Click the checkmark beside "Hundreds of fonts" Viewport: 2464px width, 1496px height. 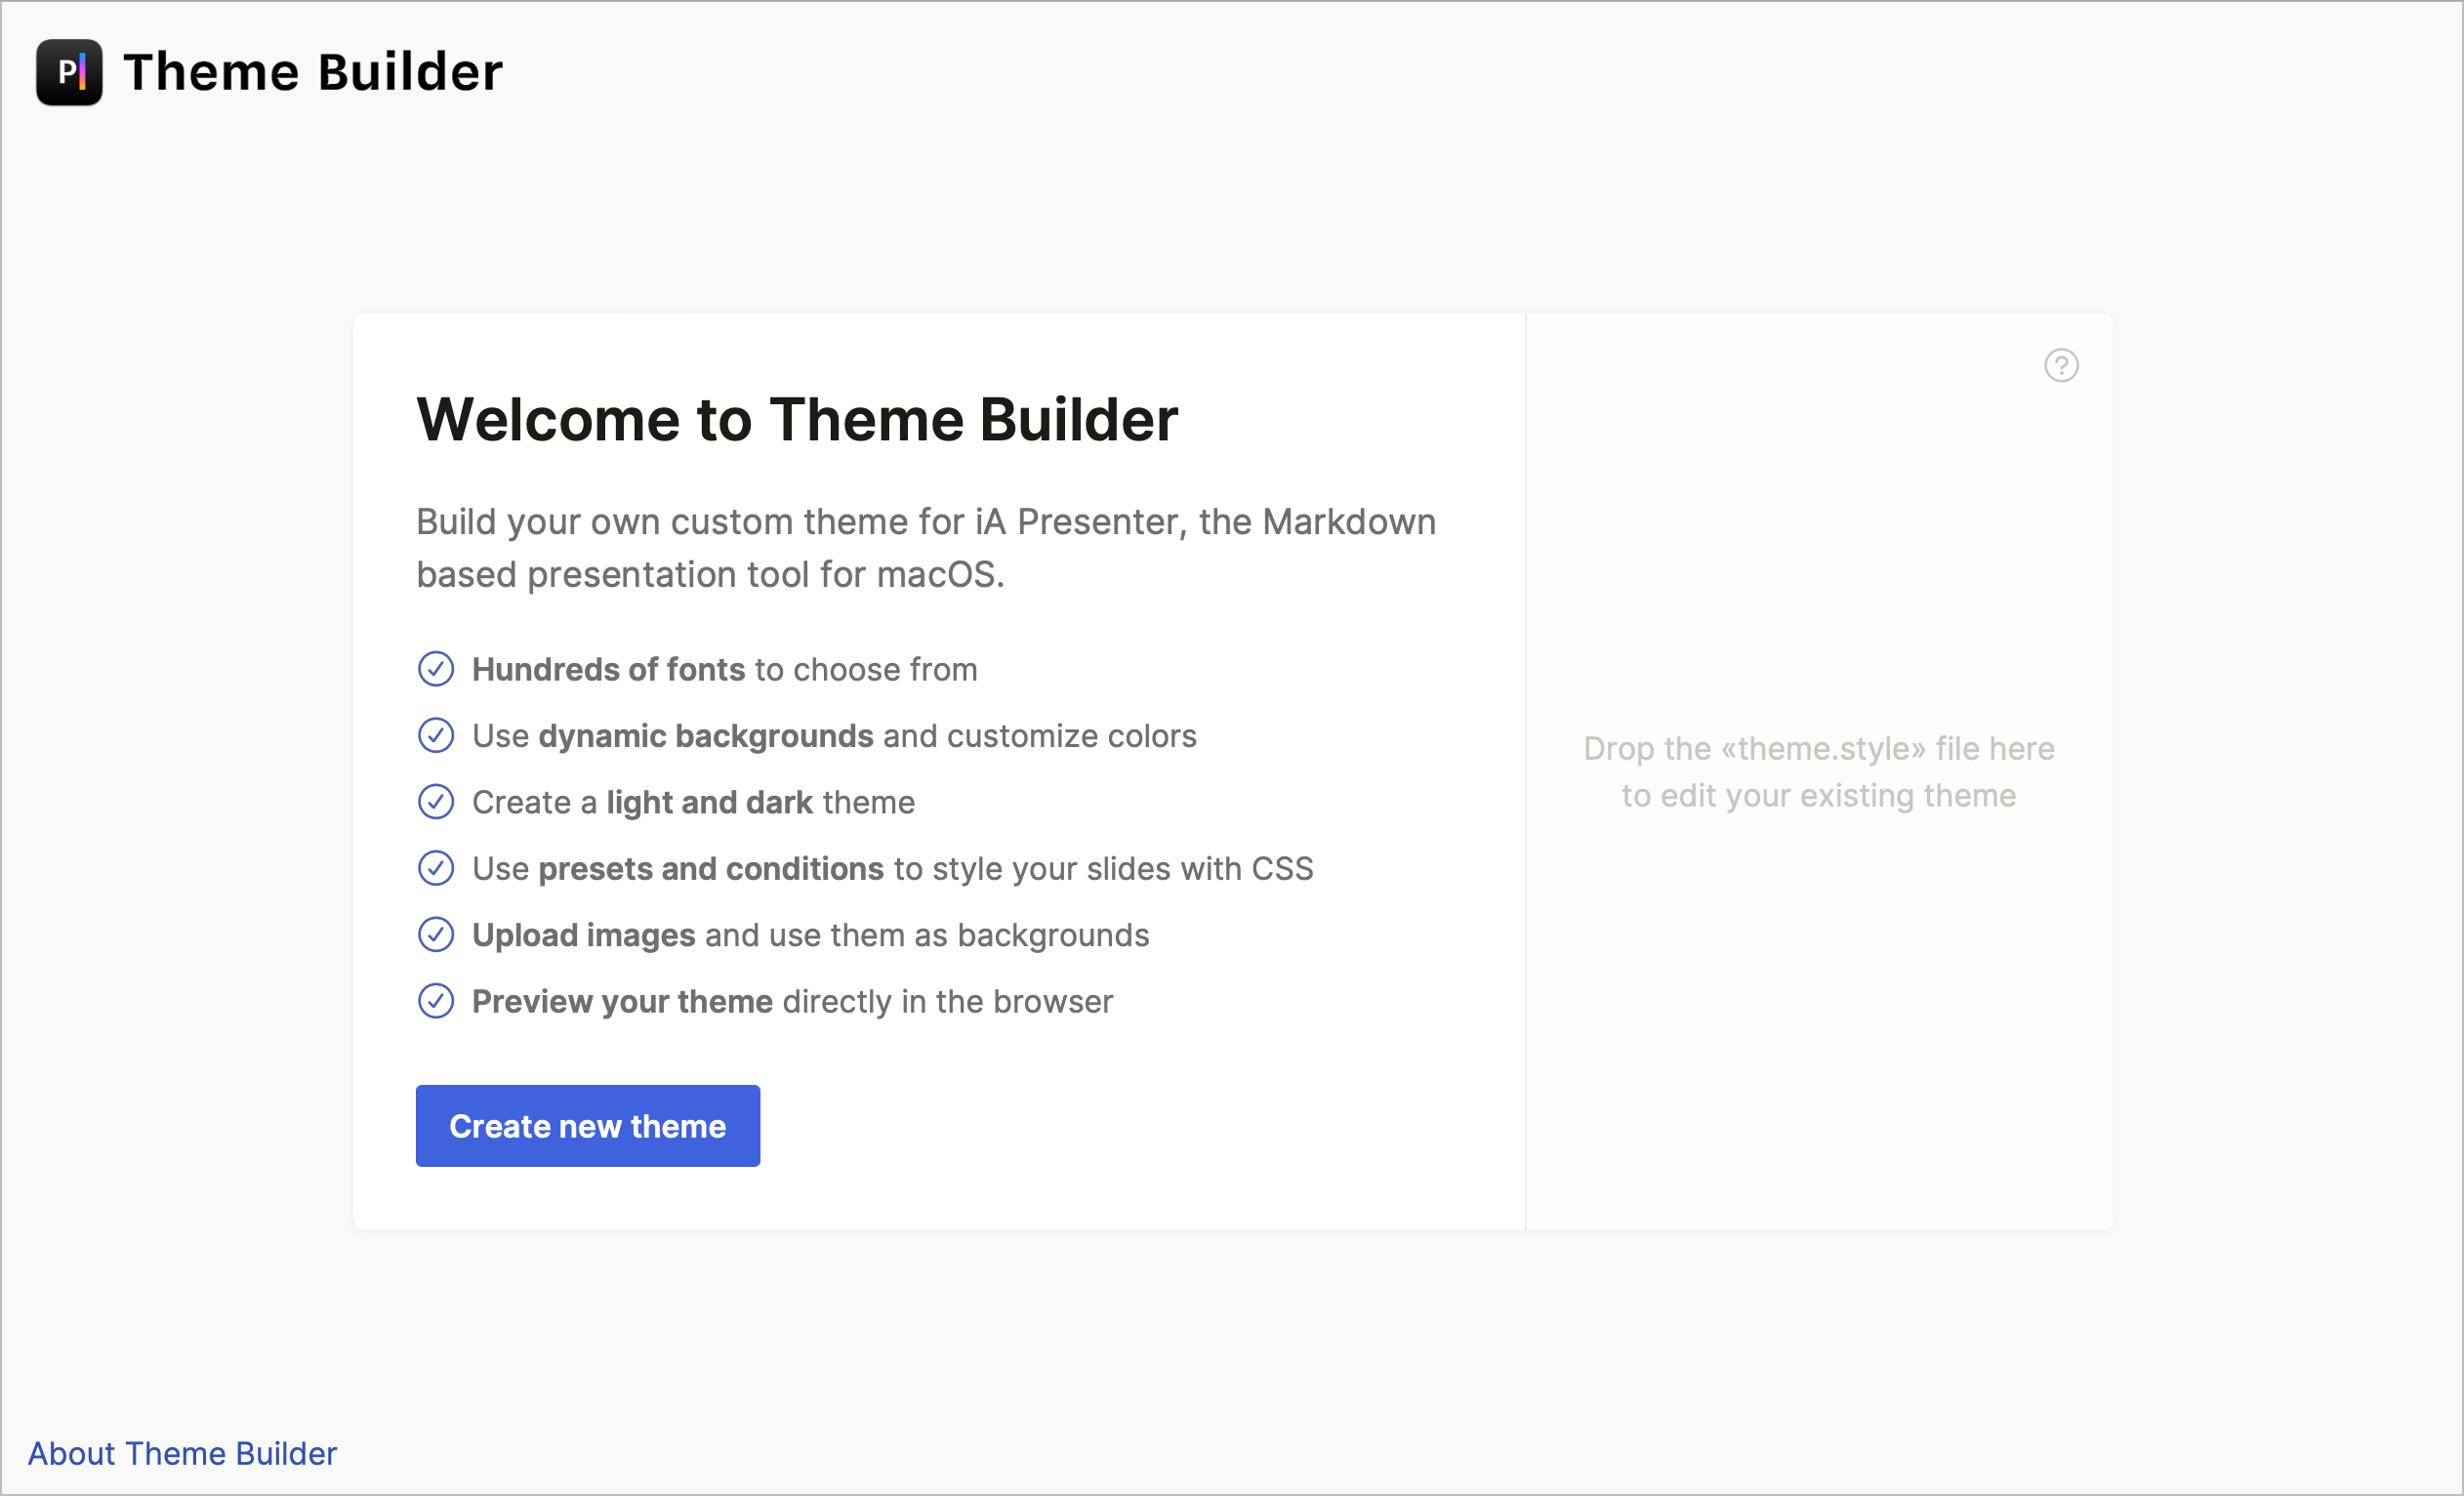coord(436,669)
